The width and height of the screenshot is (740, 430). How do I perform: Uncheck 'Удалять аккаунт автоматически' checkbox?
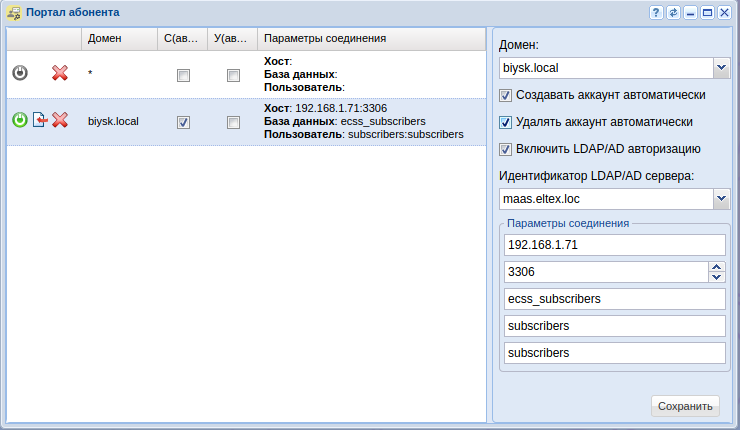point(506,122)
